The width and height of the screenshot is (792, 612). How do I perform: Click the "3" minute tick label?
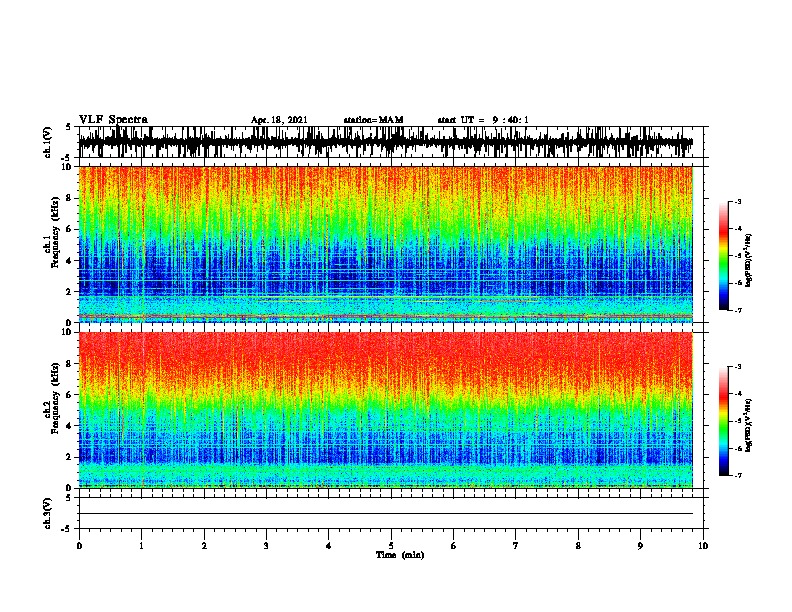click(266, 546)
